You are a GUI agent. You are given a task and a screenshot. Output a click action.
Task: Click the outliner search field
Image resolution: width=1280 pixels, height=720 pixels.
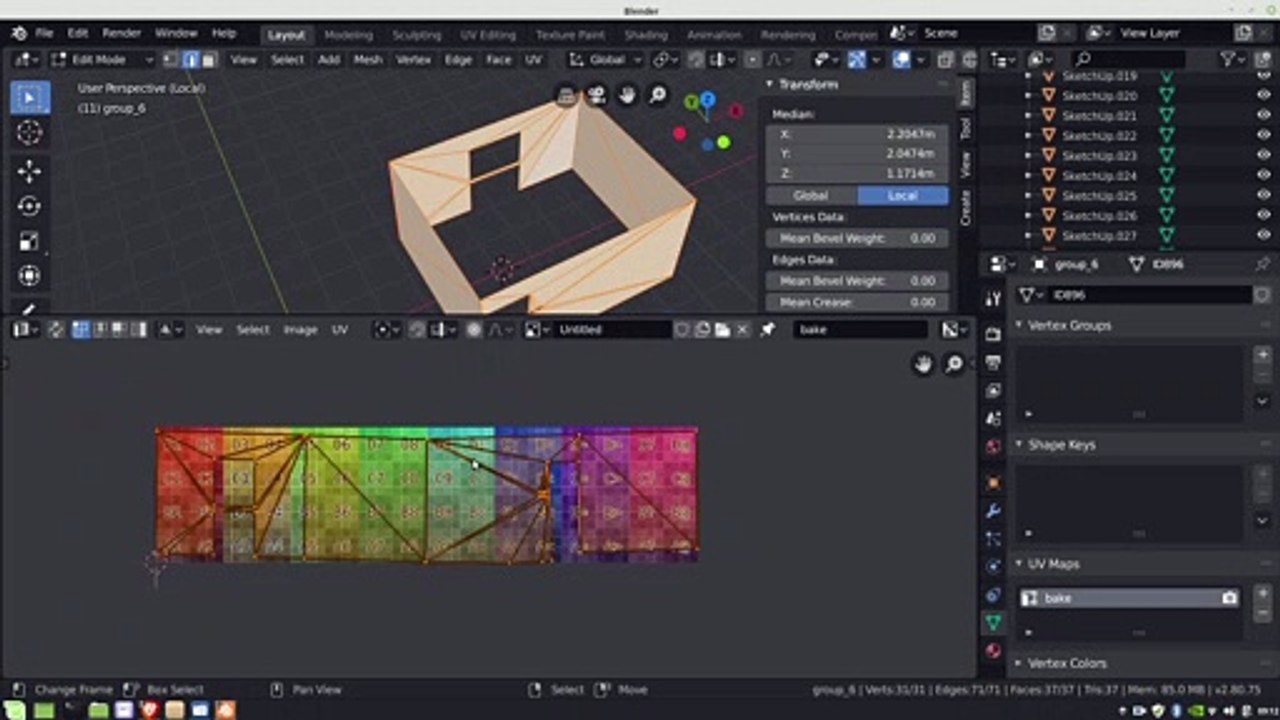[x=1130, y=60]
